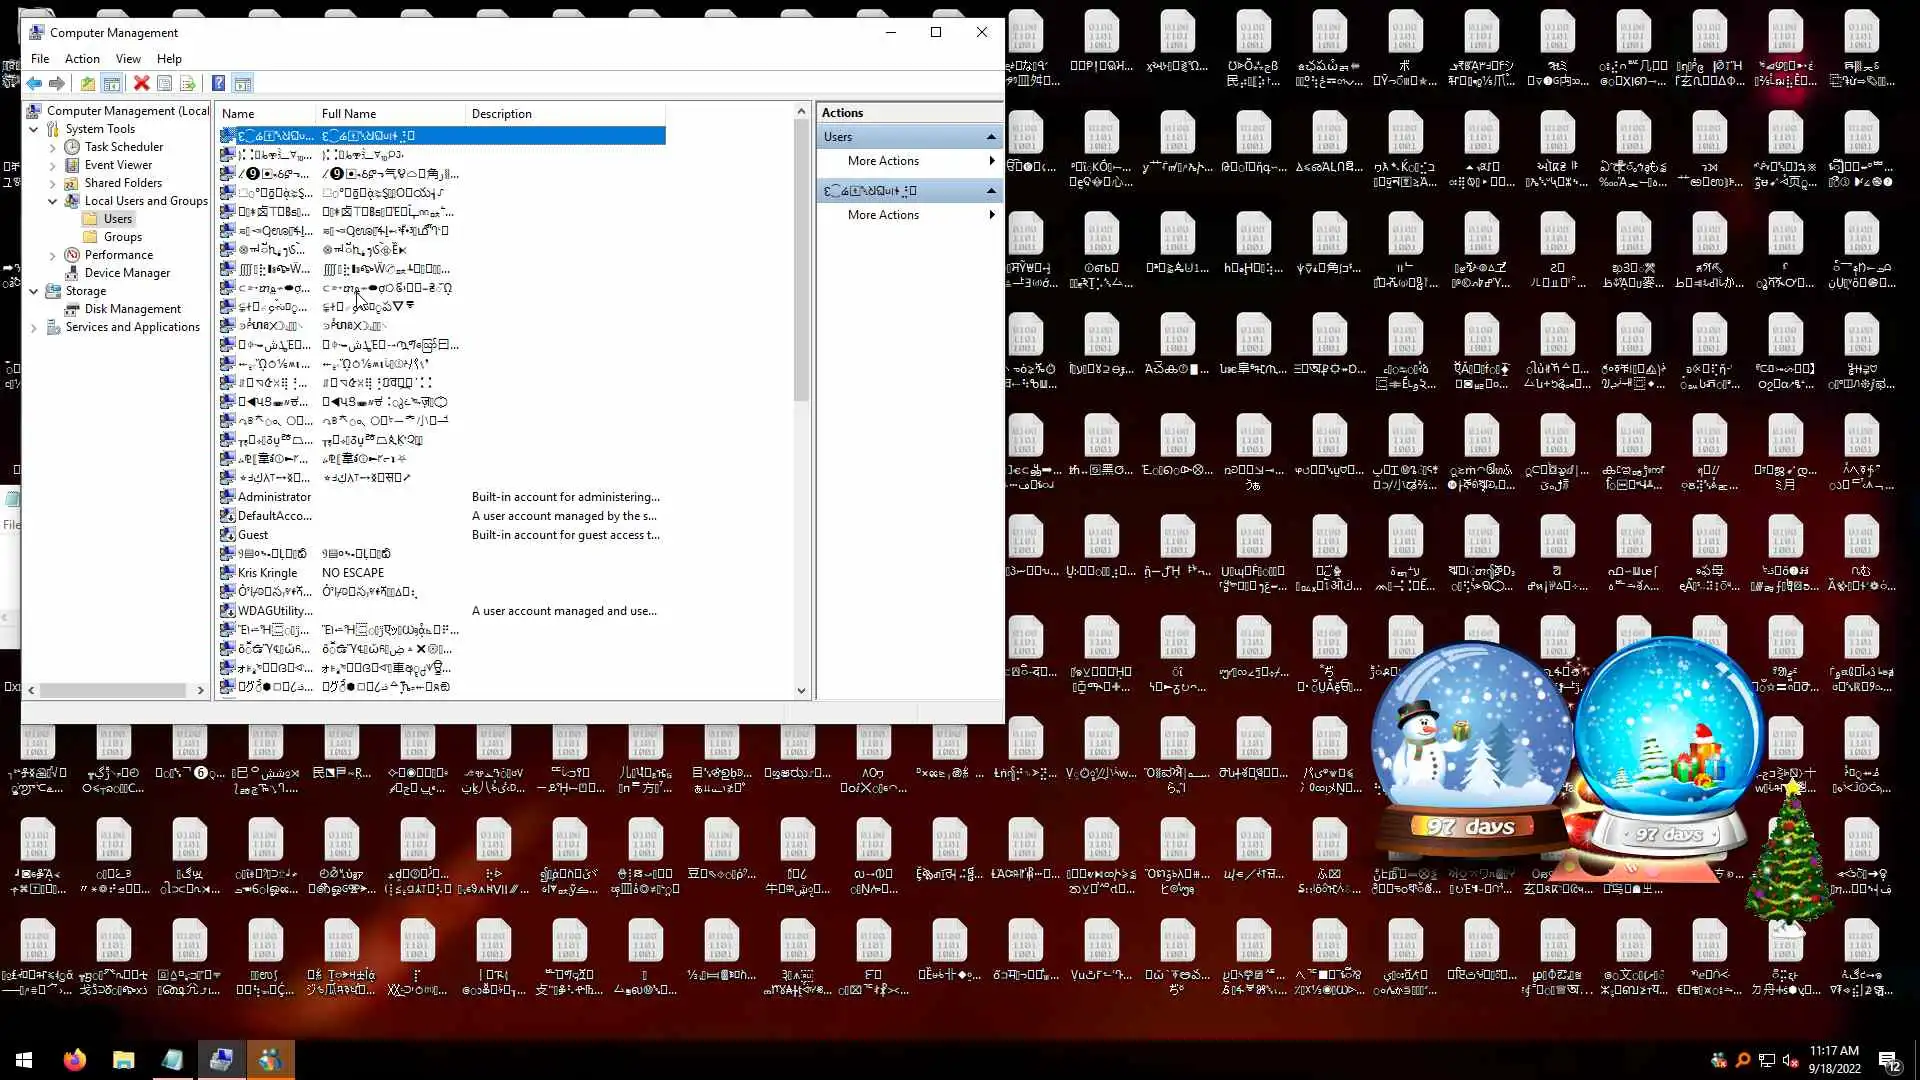Image resolution: width=1920 pixels, height=1080 pixels.
Task: Sort by the Full Name column header
Action: [x=349, y=114]
